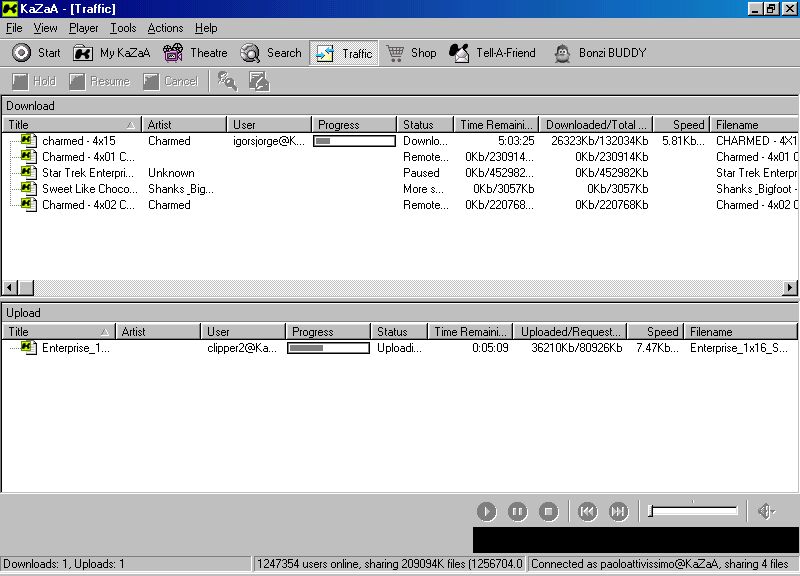Open Tell-A-Friend from toolbar
The width and height of the screenshot is (800, 576).
(492, 53)
